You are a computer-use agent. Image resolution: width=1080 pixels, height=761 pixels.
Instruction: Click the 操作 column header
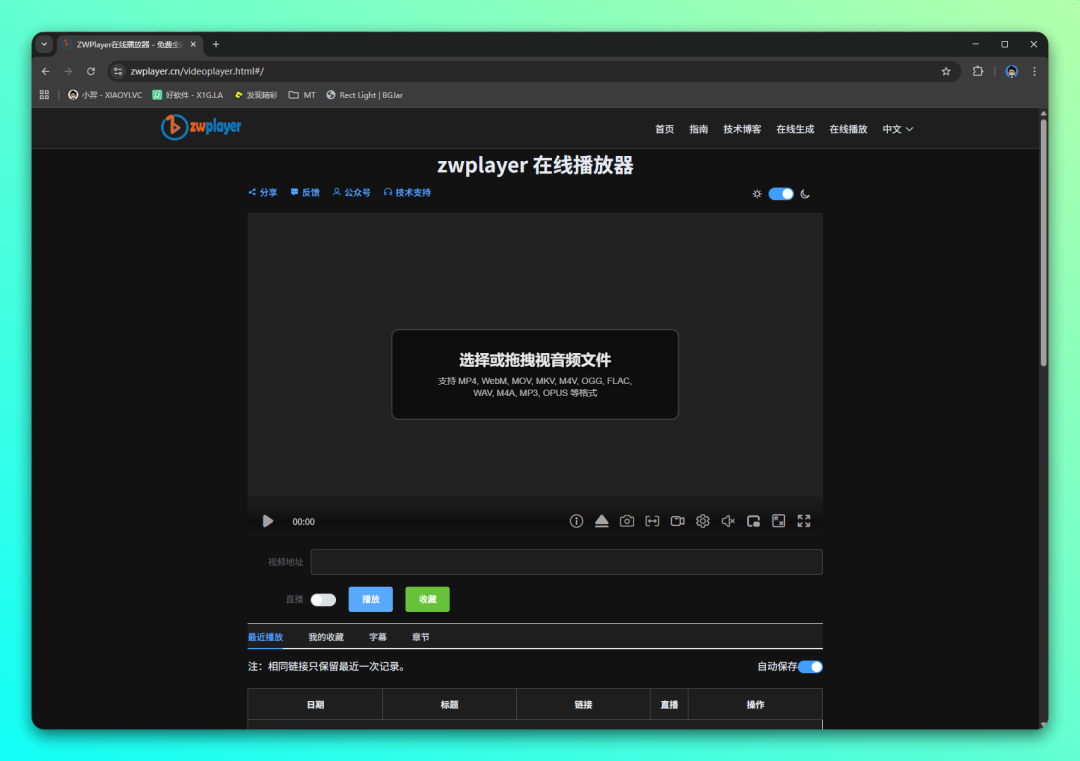pyautogui.click(x=755, y=705)
